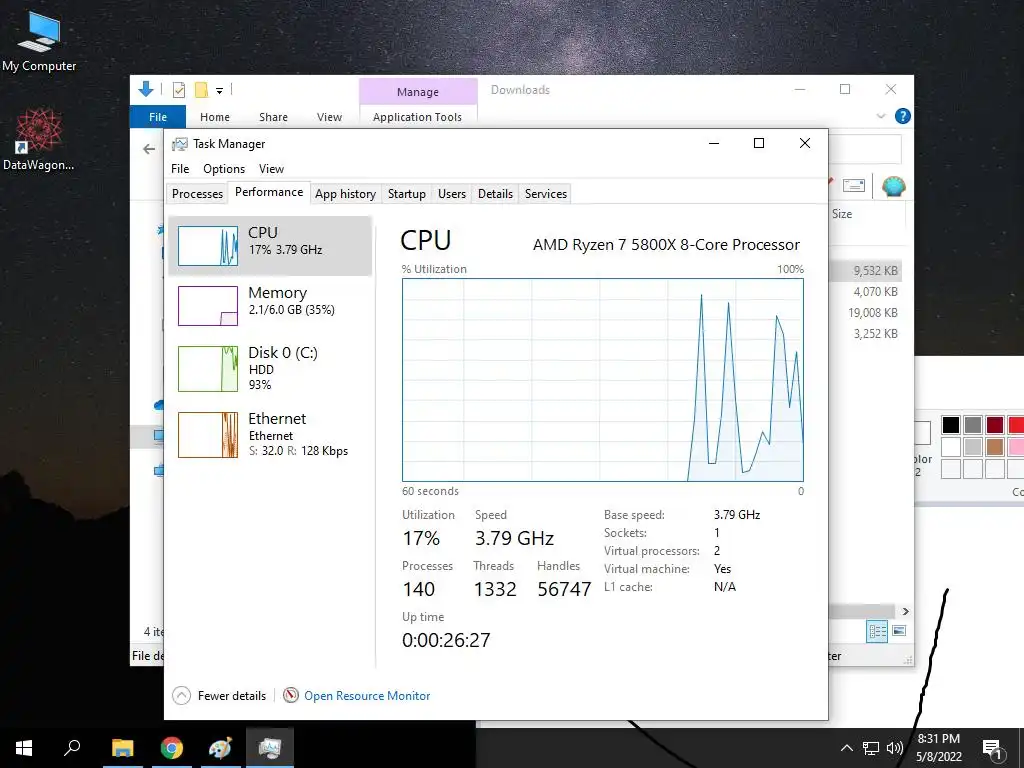Click the Explorer horizontal scrollbar right arrow
Image resolution: width=1024 pixels, height=768 pixels.
point(905,611)
